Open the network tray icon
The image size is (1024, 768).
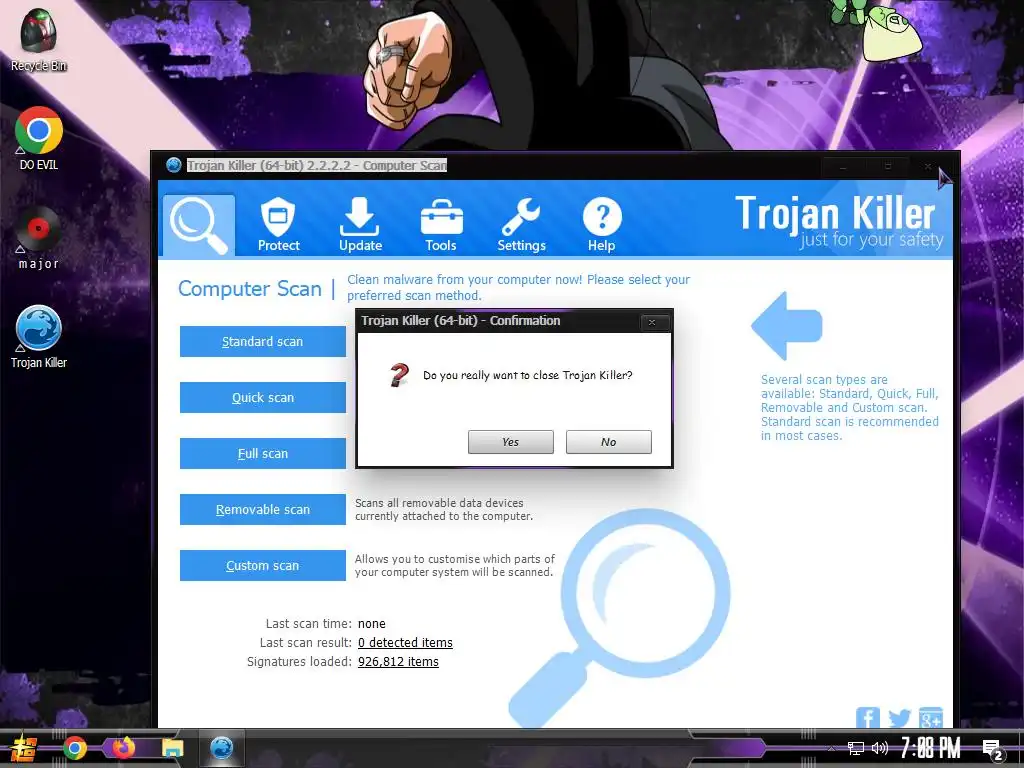(856, 748)
